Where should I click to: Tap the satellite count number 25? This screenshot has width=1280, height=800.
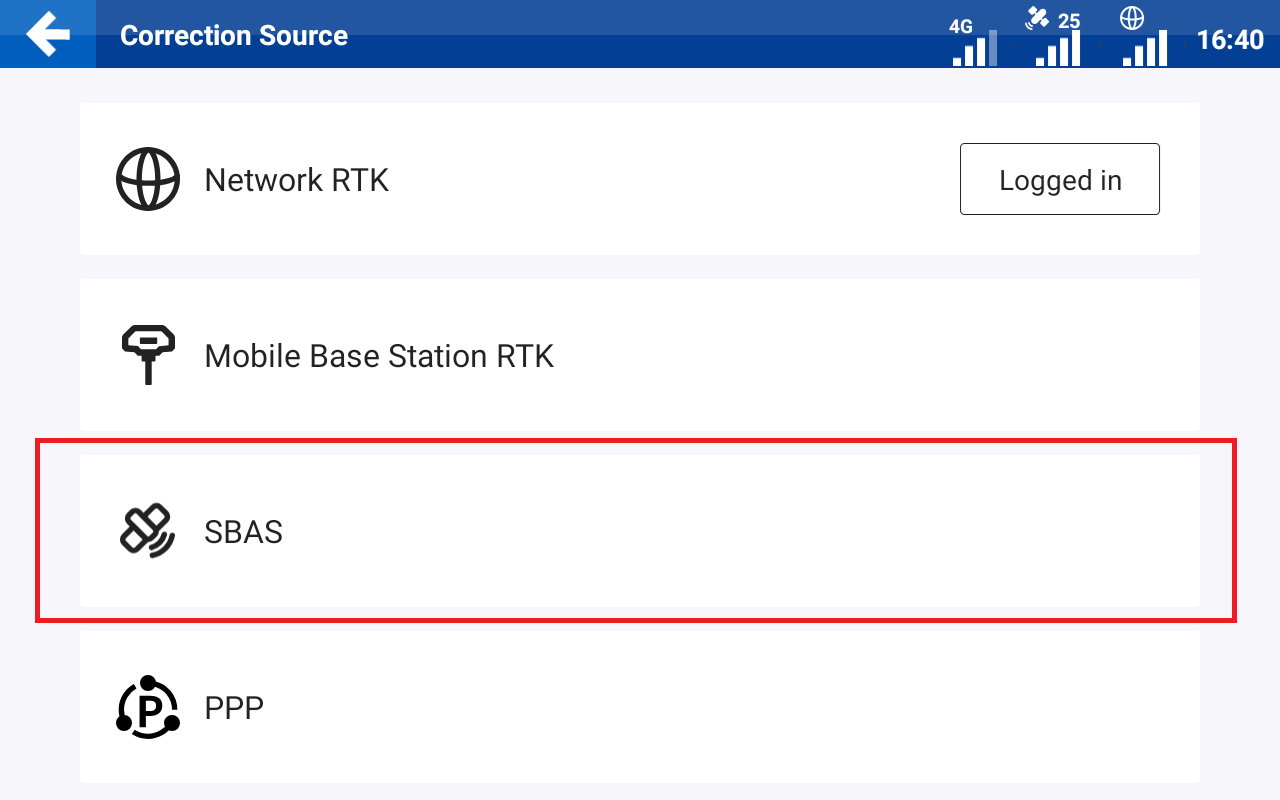(x=1069, y=21)
